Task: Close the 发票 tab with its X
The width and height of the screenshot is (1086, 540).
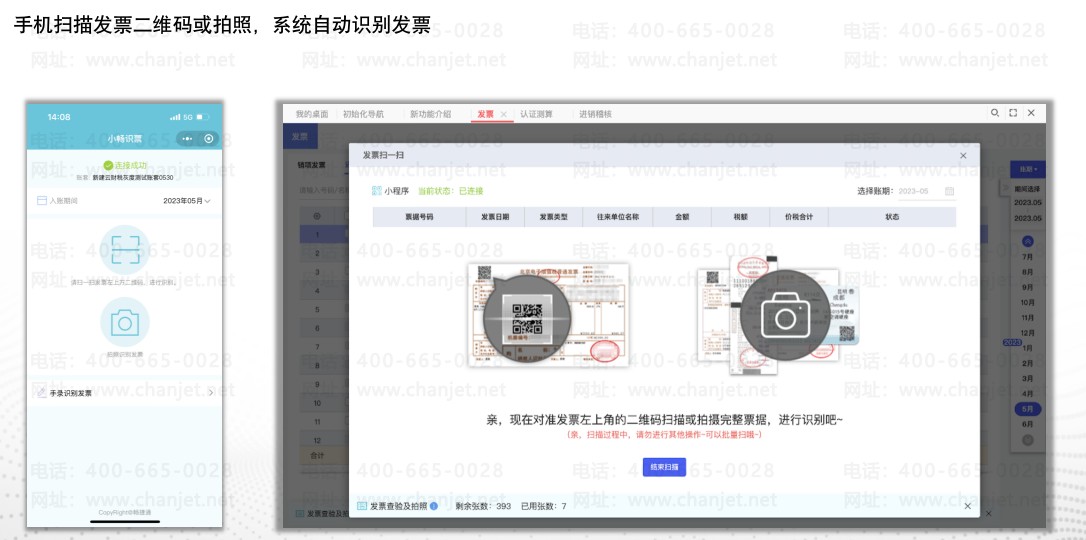Action: 504,114
